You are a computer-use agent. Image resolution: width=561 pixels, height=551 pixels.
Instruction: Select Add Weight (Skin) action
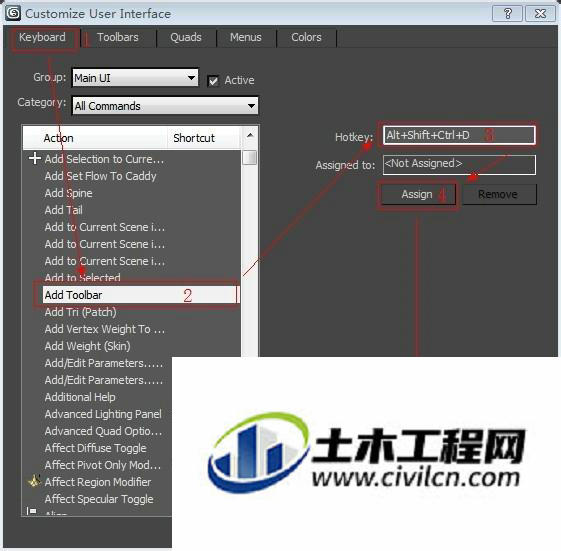88,346
